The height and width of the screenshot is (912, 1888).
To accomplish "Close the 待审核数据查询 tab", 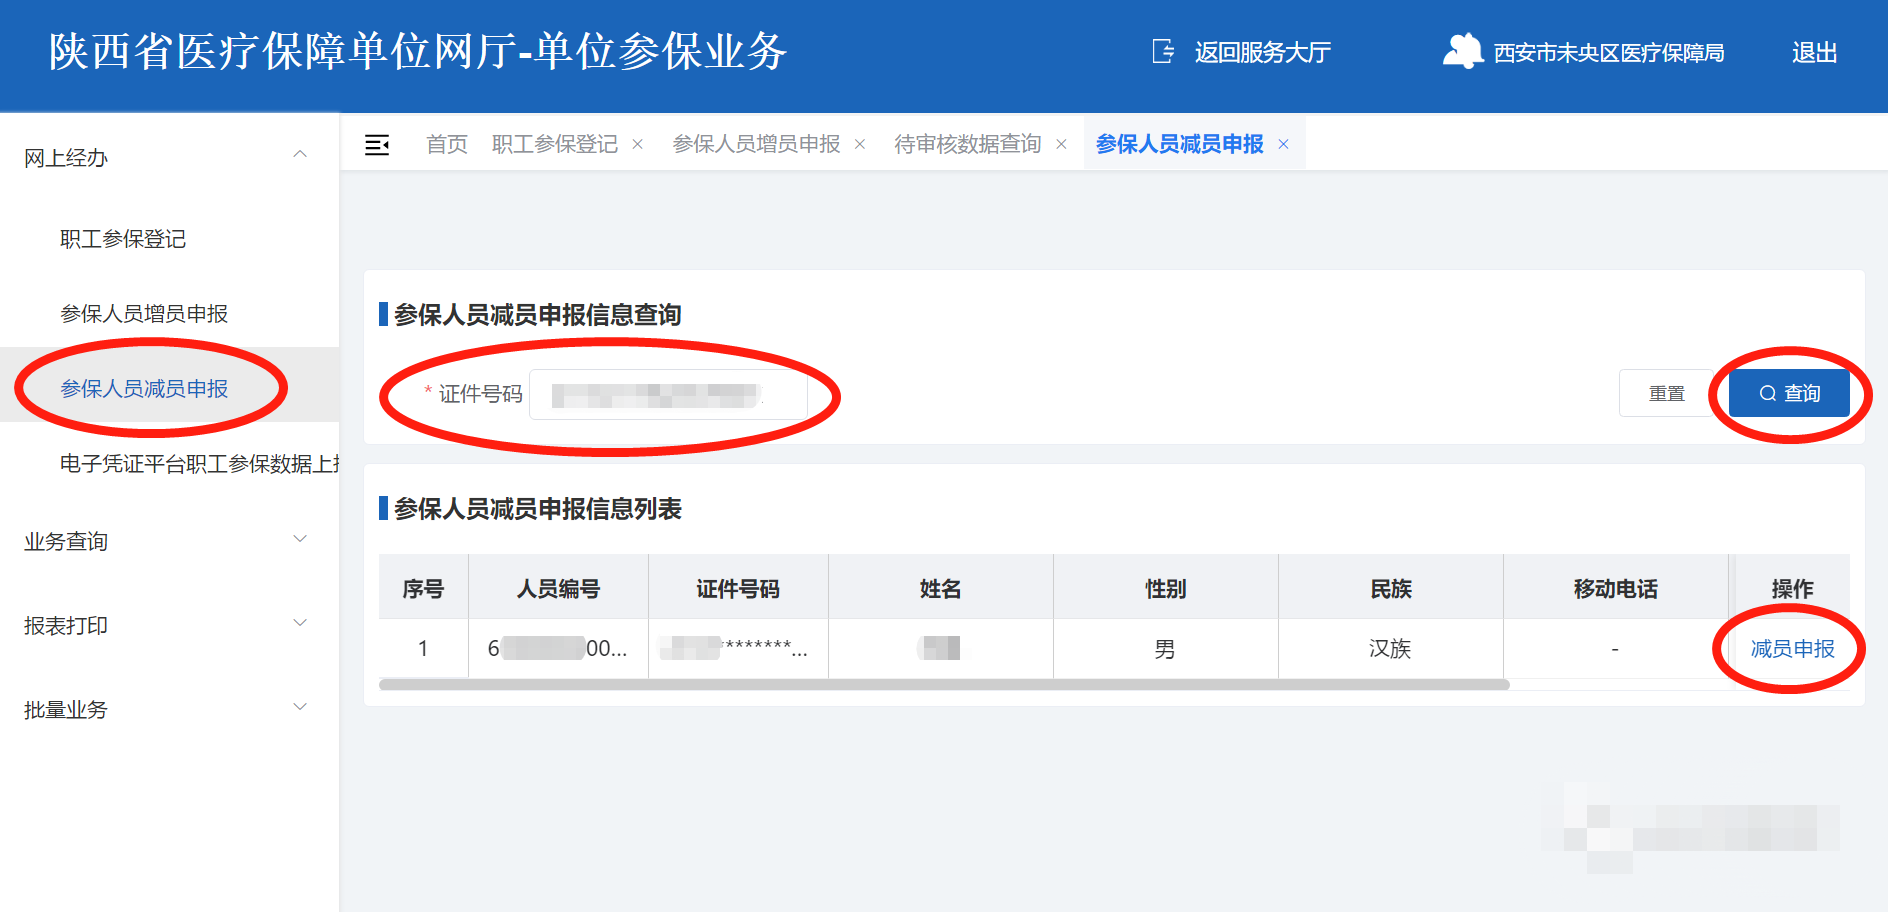I will (1062, 145).
